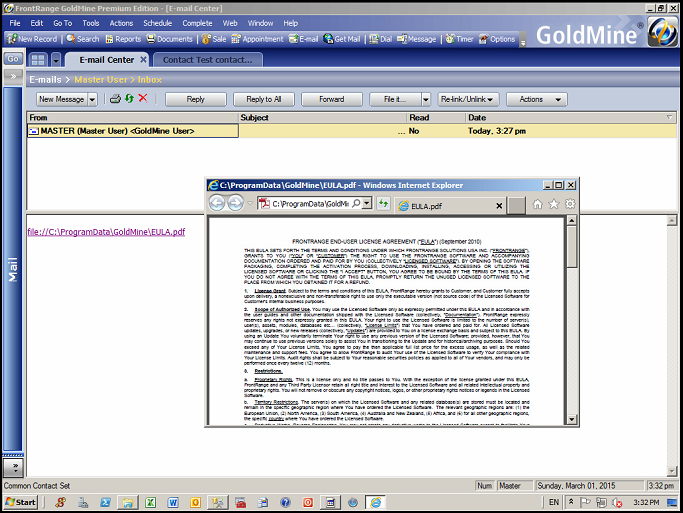Print the selected e-mail
The height and width of the screenshot is (513, 683).
click(115, 99)
